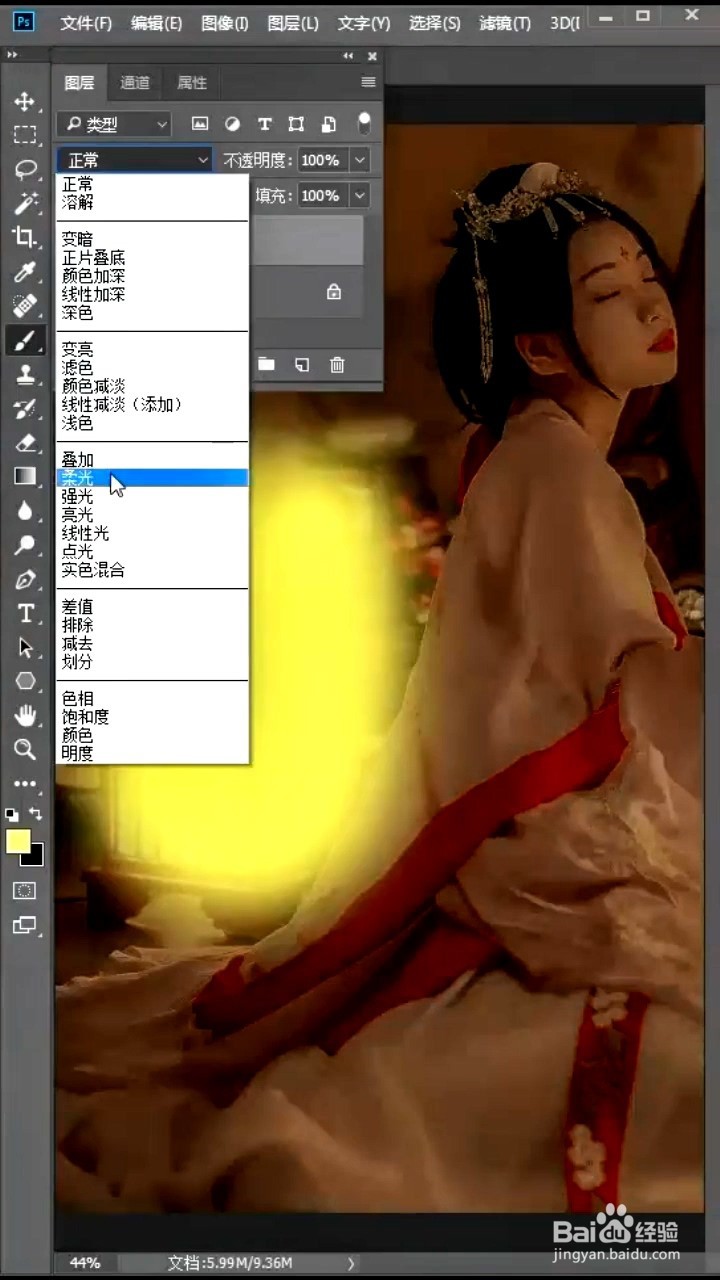Select the Horizontal Type tool
The width and height of the screenshot is (720, 1280).
(25, 613)
